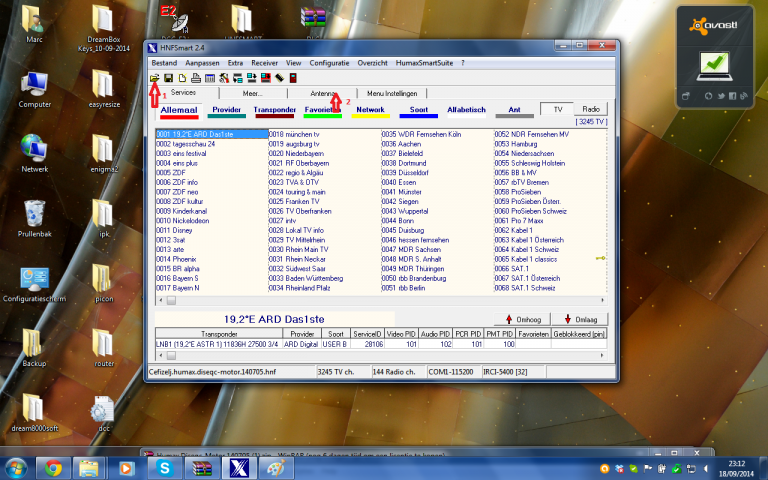The image size is (768, 480).
Task: Click the save floppy disk toolbar icon
Action: (x=169, y=77)
